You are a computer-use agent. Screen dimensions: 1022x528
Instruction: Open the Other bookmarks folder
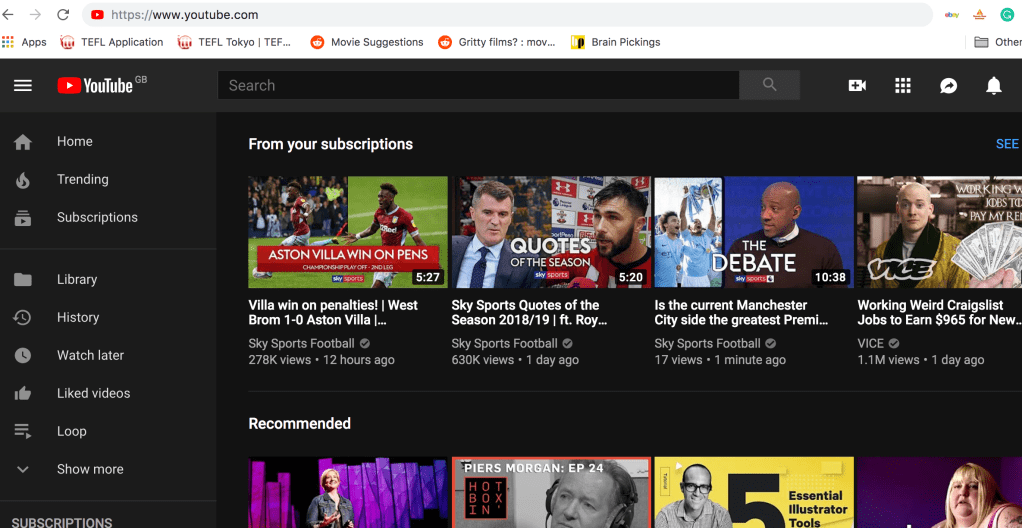pyautogui.click(x=998, y=42)
